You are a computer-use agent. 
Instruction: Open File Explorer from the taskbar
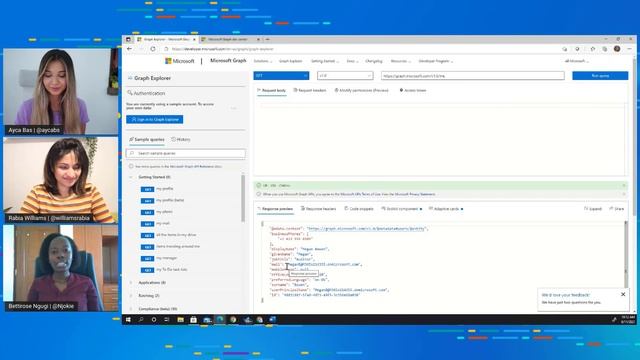180,320
